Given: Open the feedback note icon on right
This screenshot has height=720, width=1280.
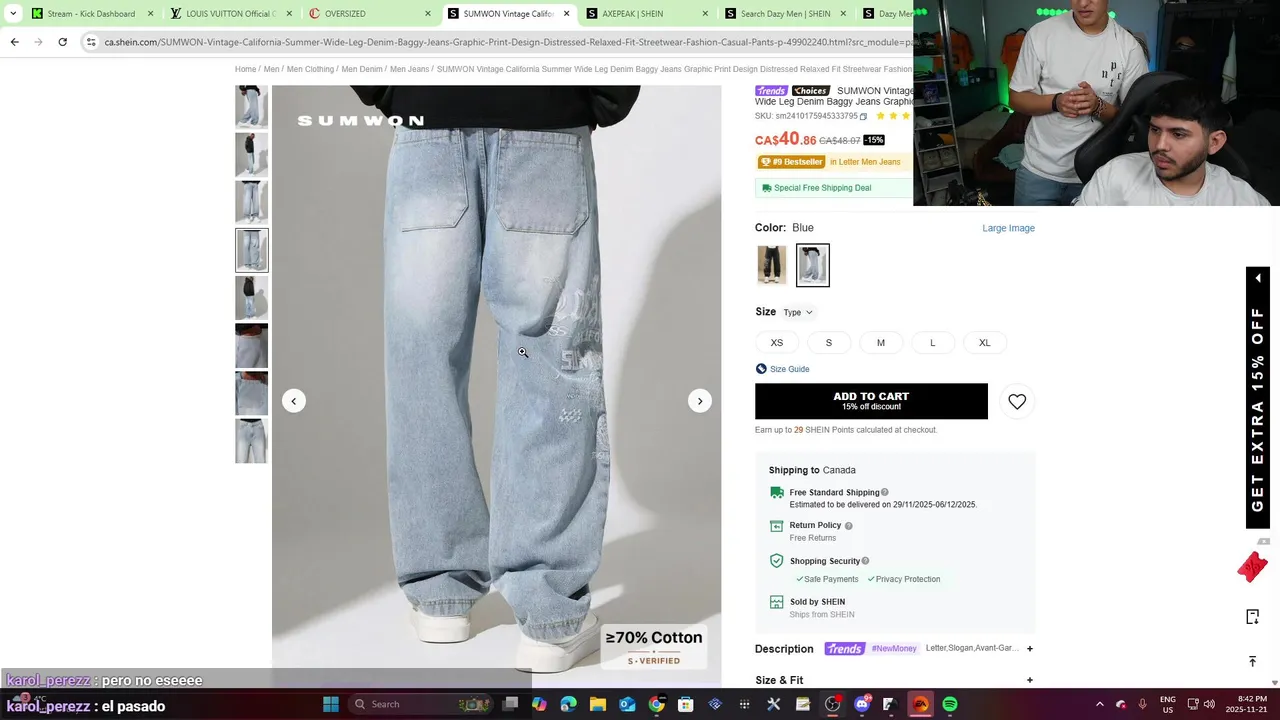Looking at the screenshot, I should click(x=1252, y=616).
